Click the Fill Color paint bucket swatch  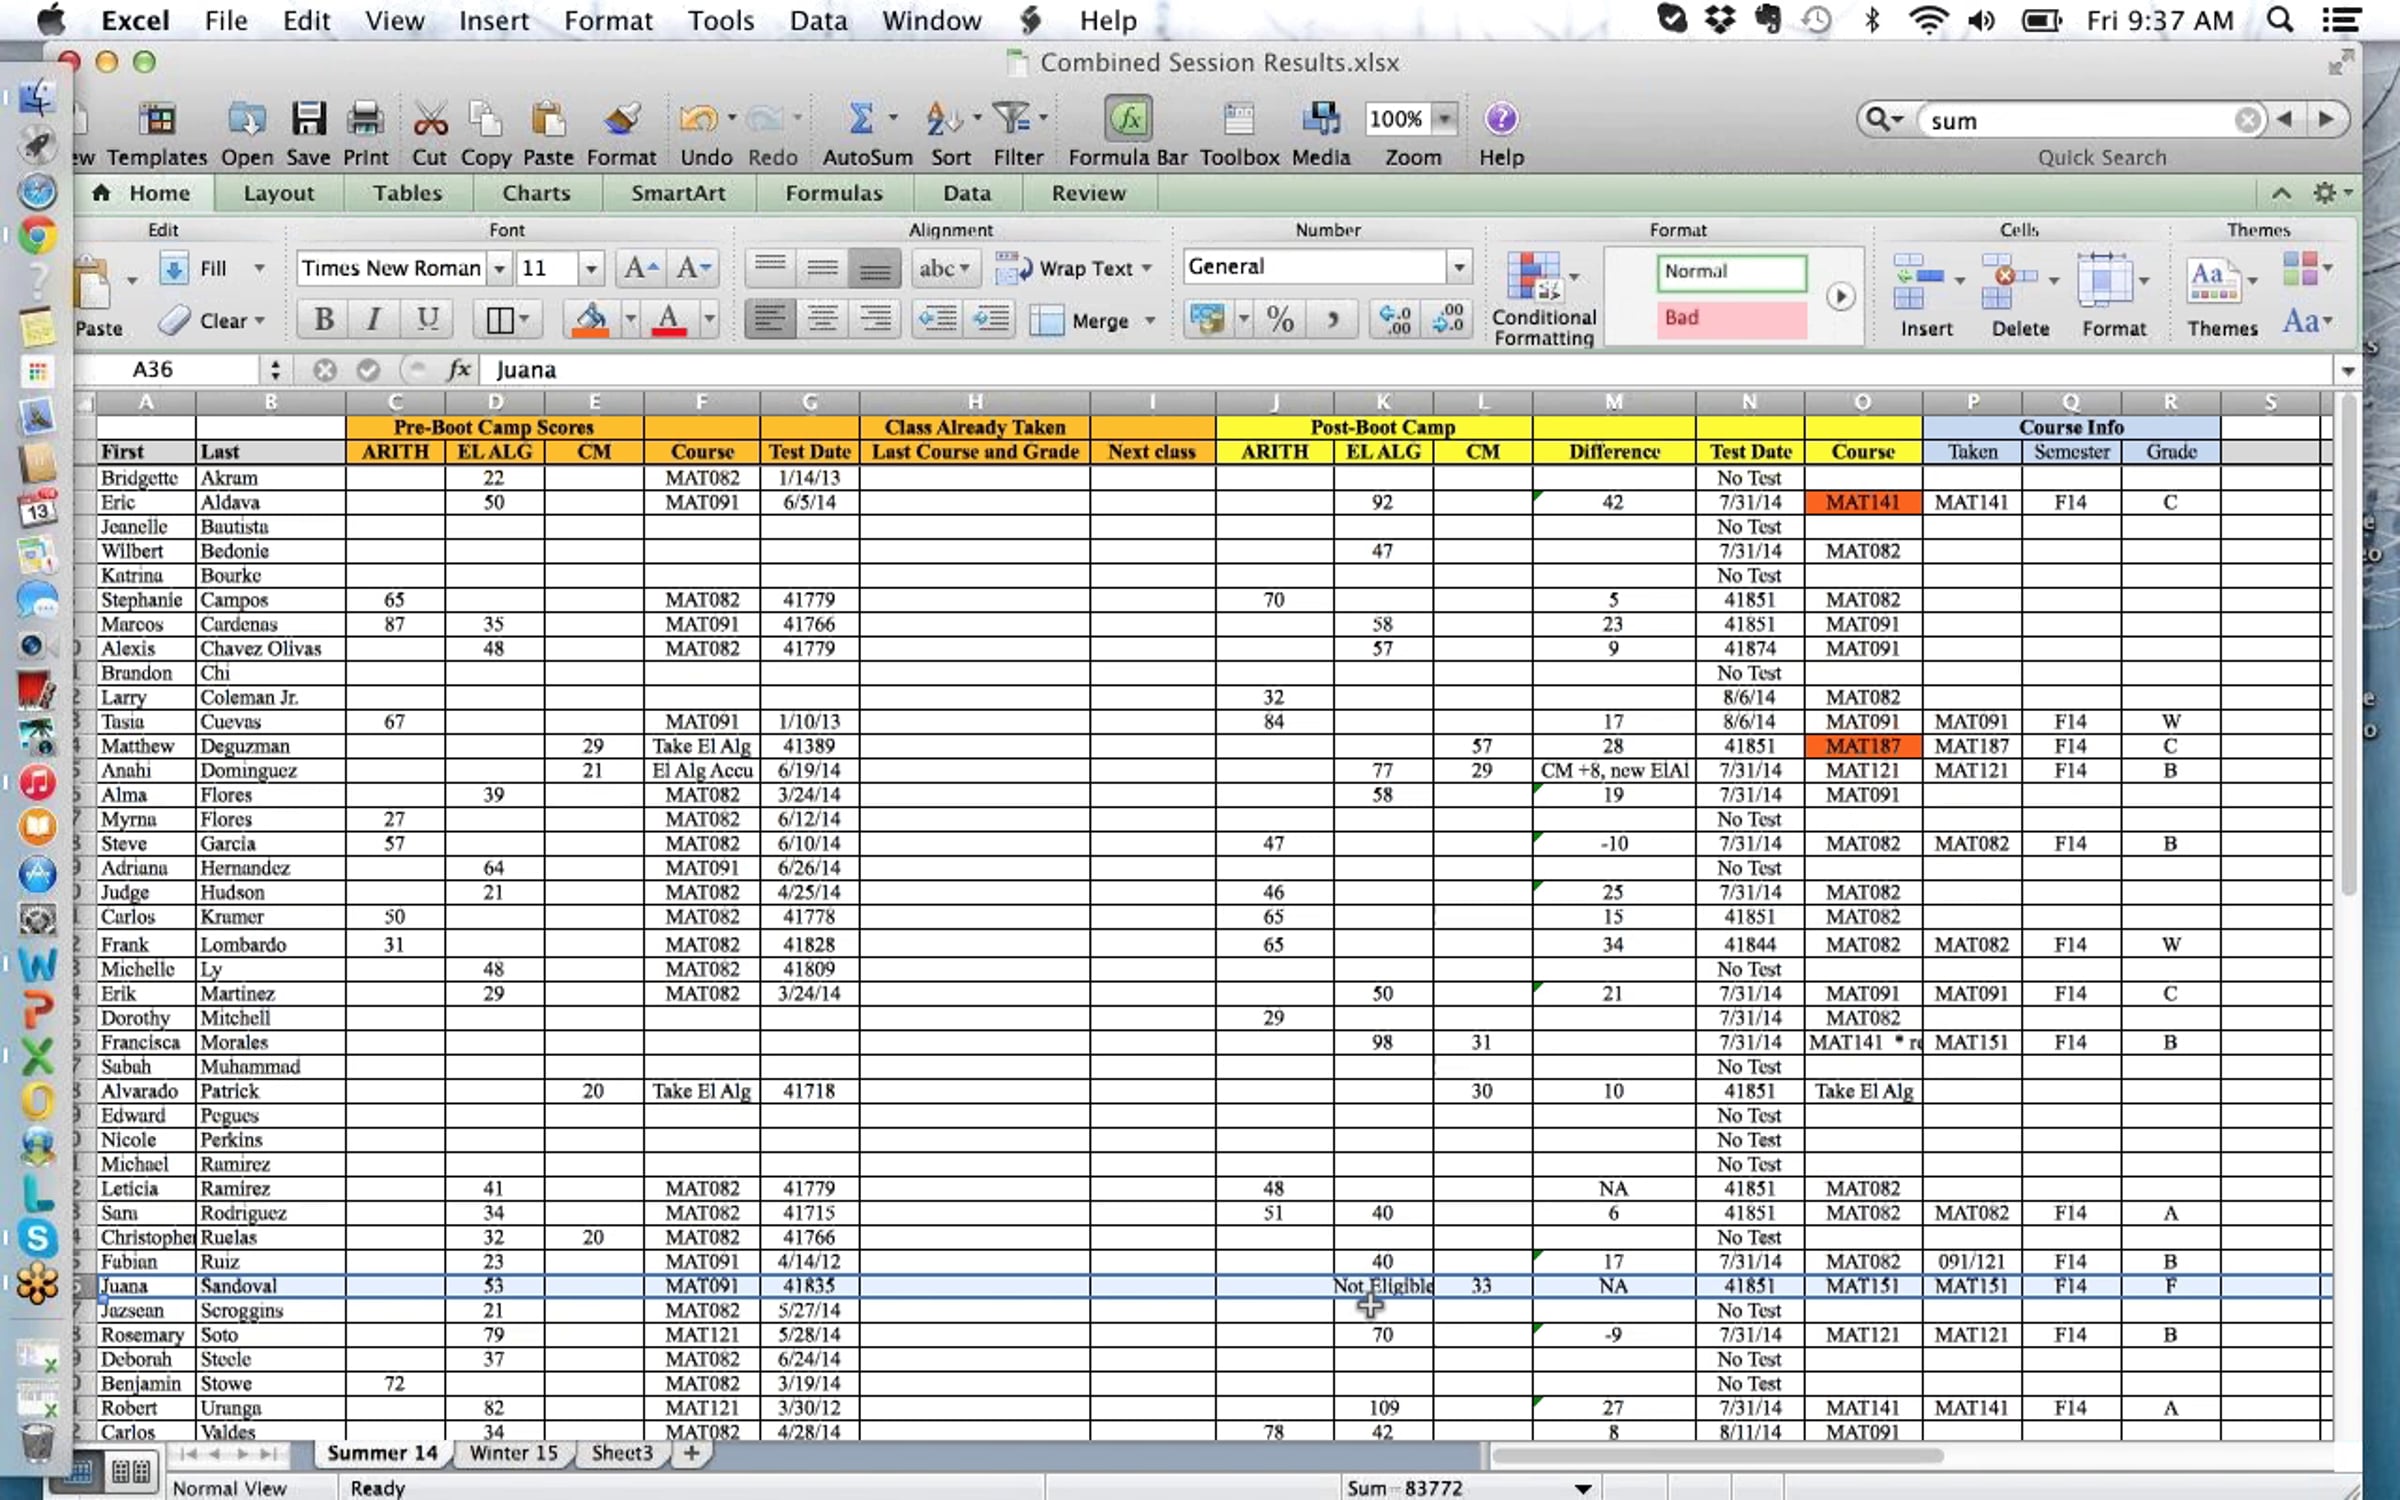[590, 320]
